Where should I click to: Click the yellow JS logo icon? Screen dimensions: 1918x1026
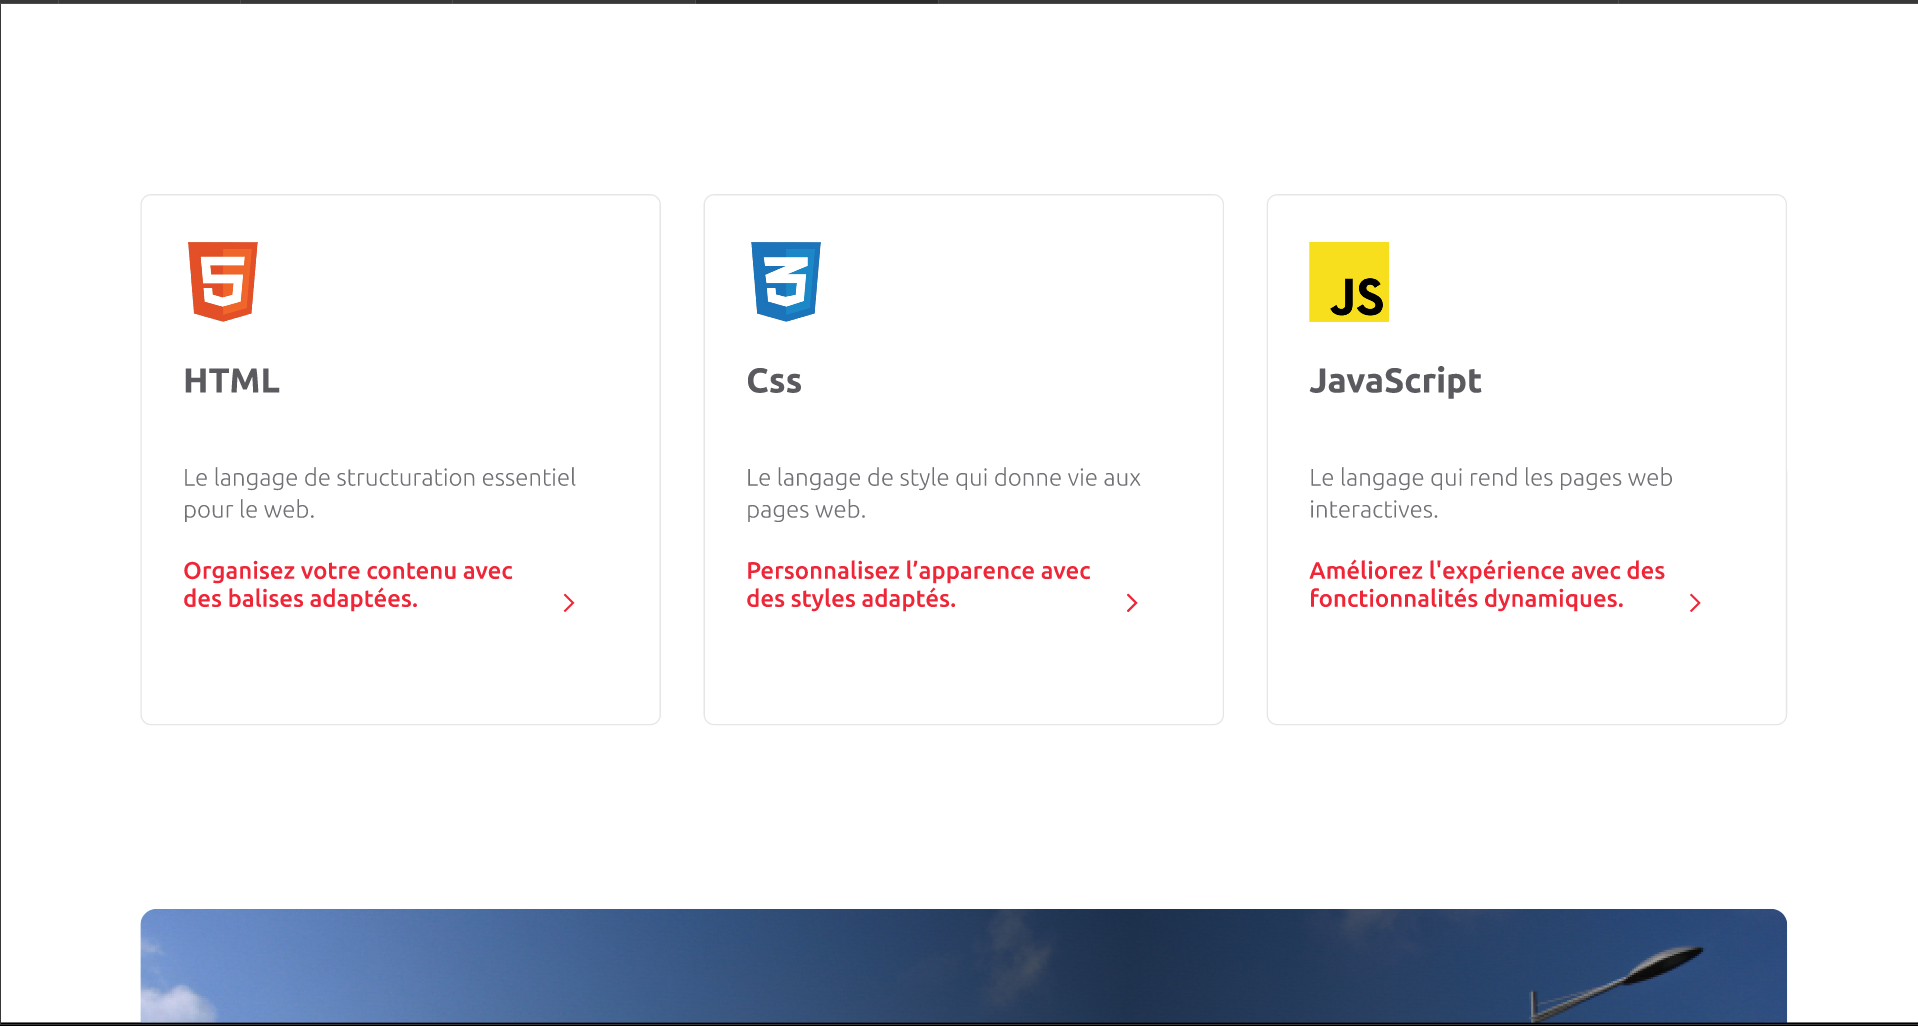coord(1349,282)
